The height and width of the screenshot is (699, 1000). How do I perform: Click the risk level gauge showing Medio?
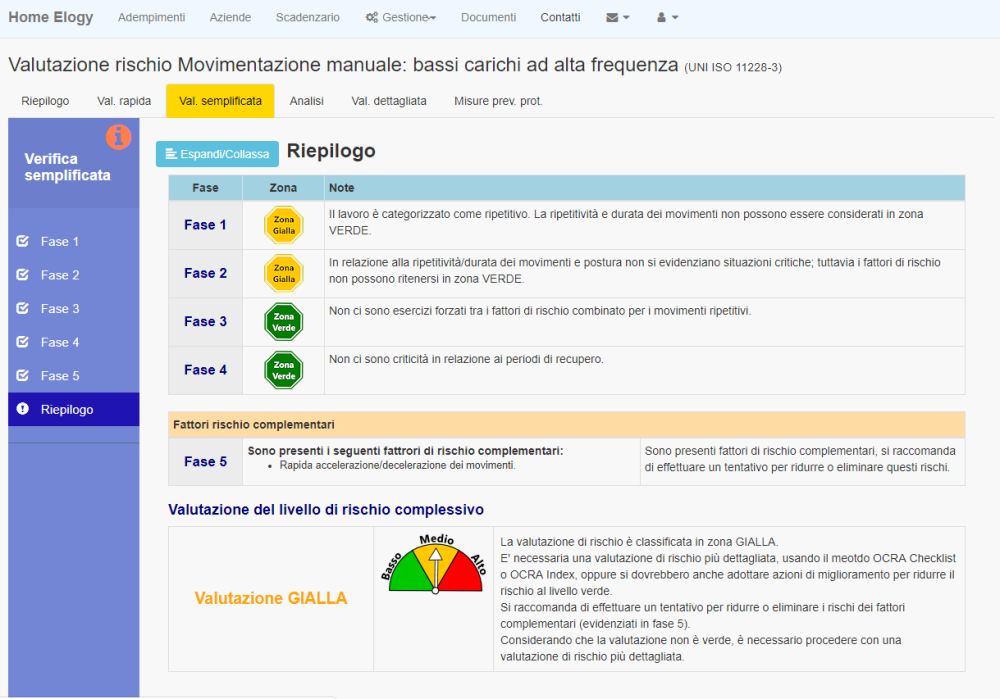434,564
